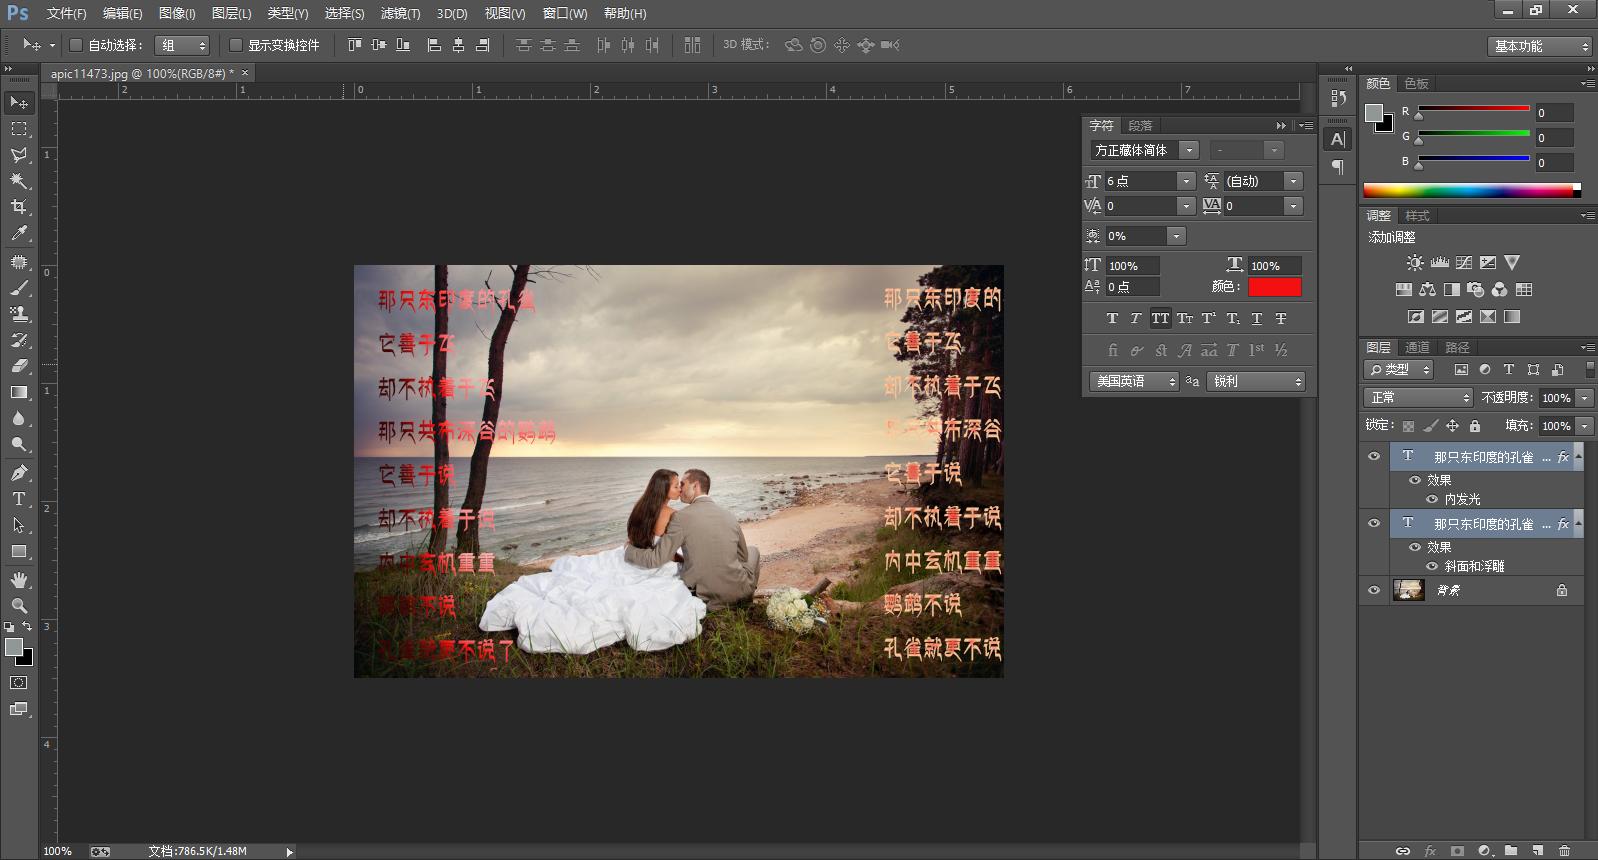
Task: Select the Hand tool
Action: (x=19, y=580)
